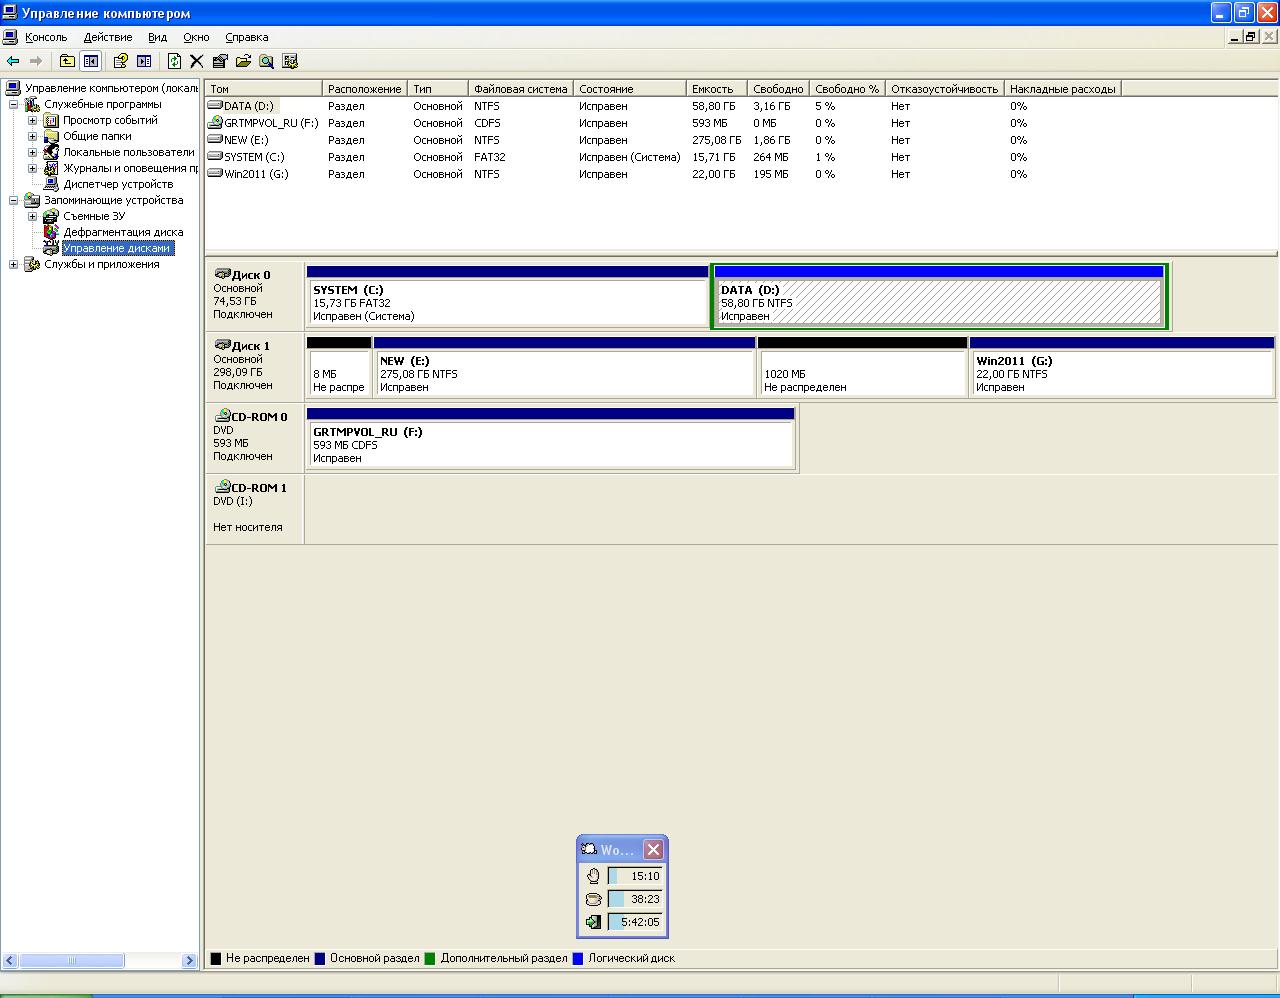1280x998 pixels.
Task: Click the magnifier search toolbar icon
Action: click(266, 61)
